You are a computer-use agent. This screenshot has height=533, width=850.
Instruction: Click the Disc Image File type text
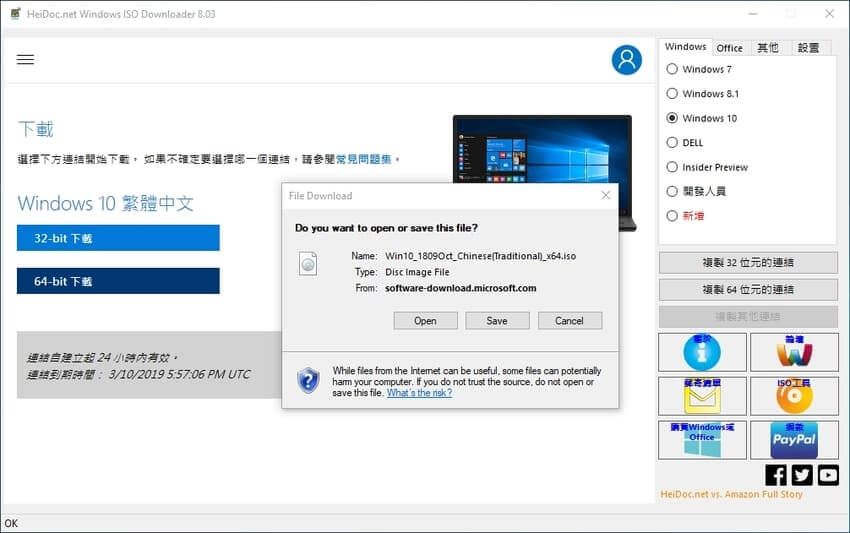(x=417, y=272)
